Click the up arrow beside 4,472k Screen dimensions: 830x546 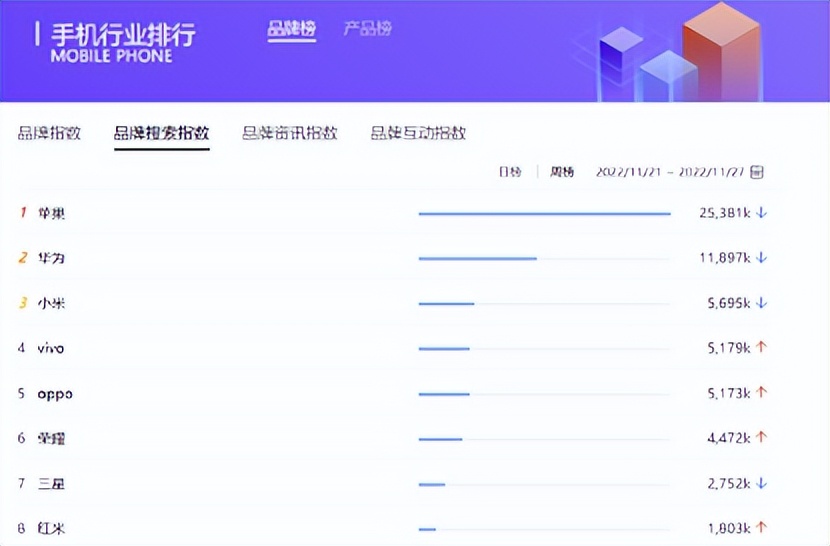(762, 437)
